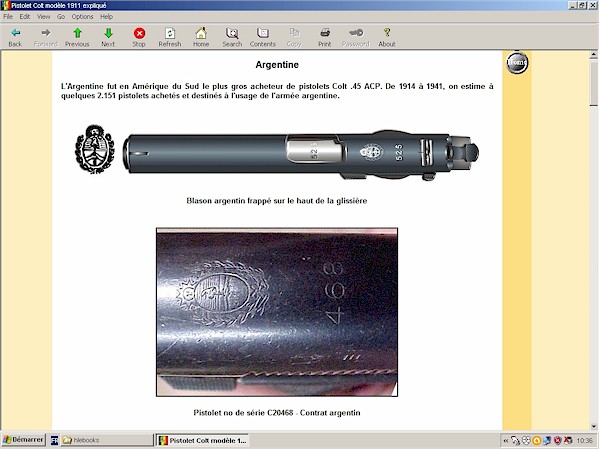This screenshot has width=600, height=450.
Task: Click the vertical scrollbar thumb
Action: click(x=593, y=82)
